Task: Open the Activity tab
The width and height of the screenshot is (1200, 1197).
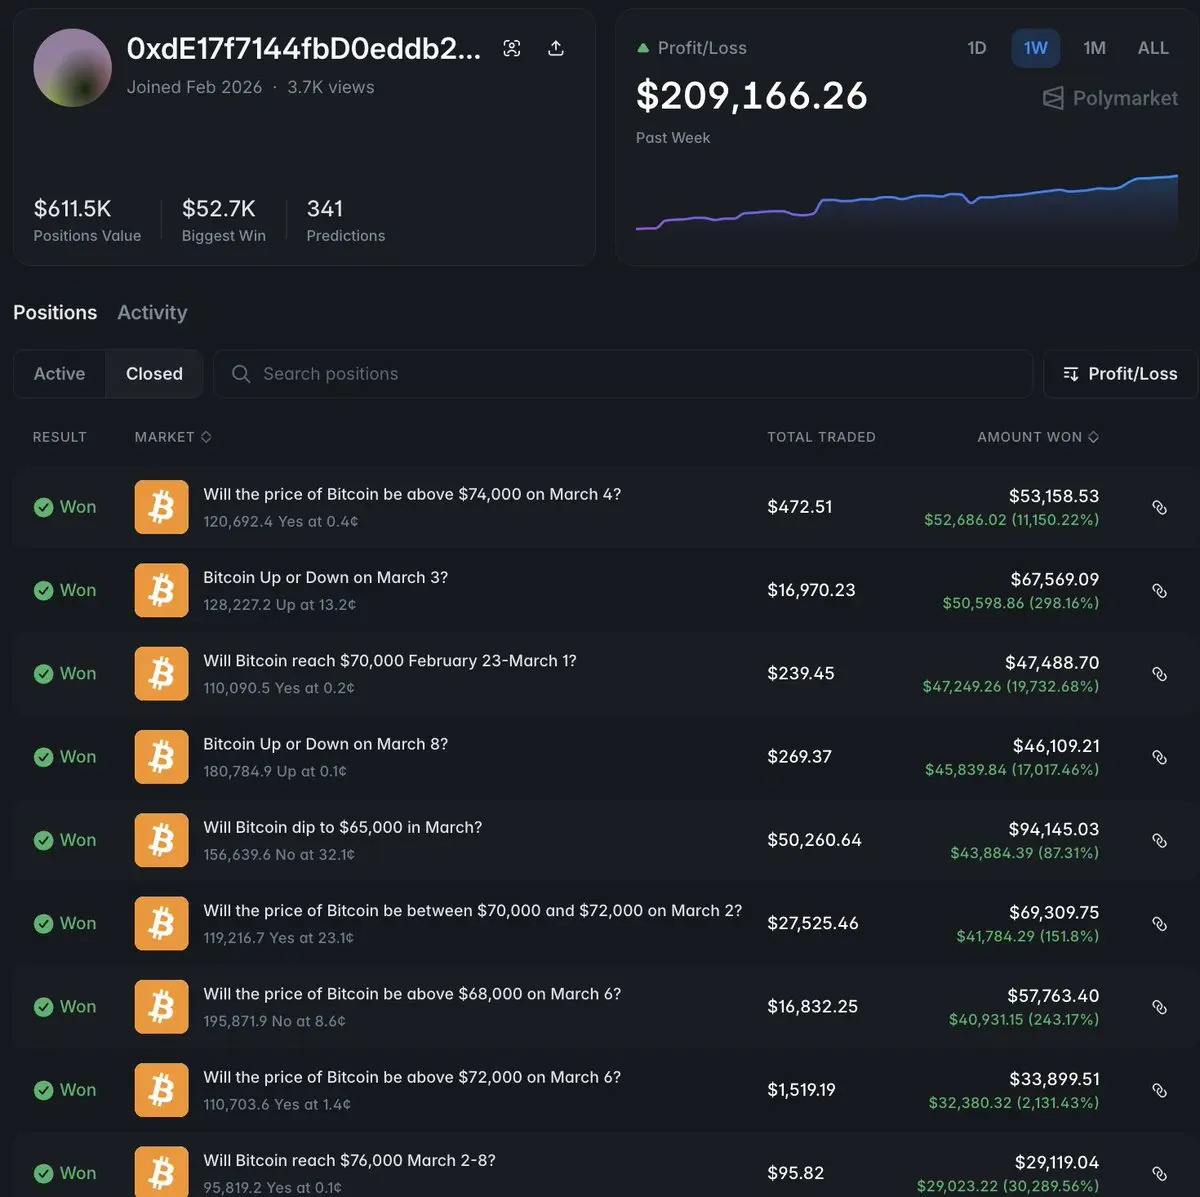Action: pos(152,312)
